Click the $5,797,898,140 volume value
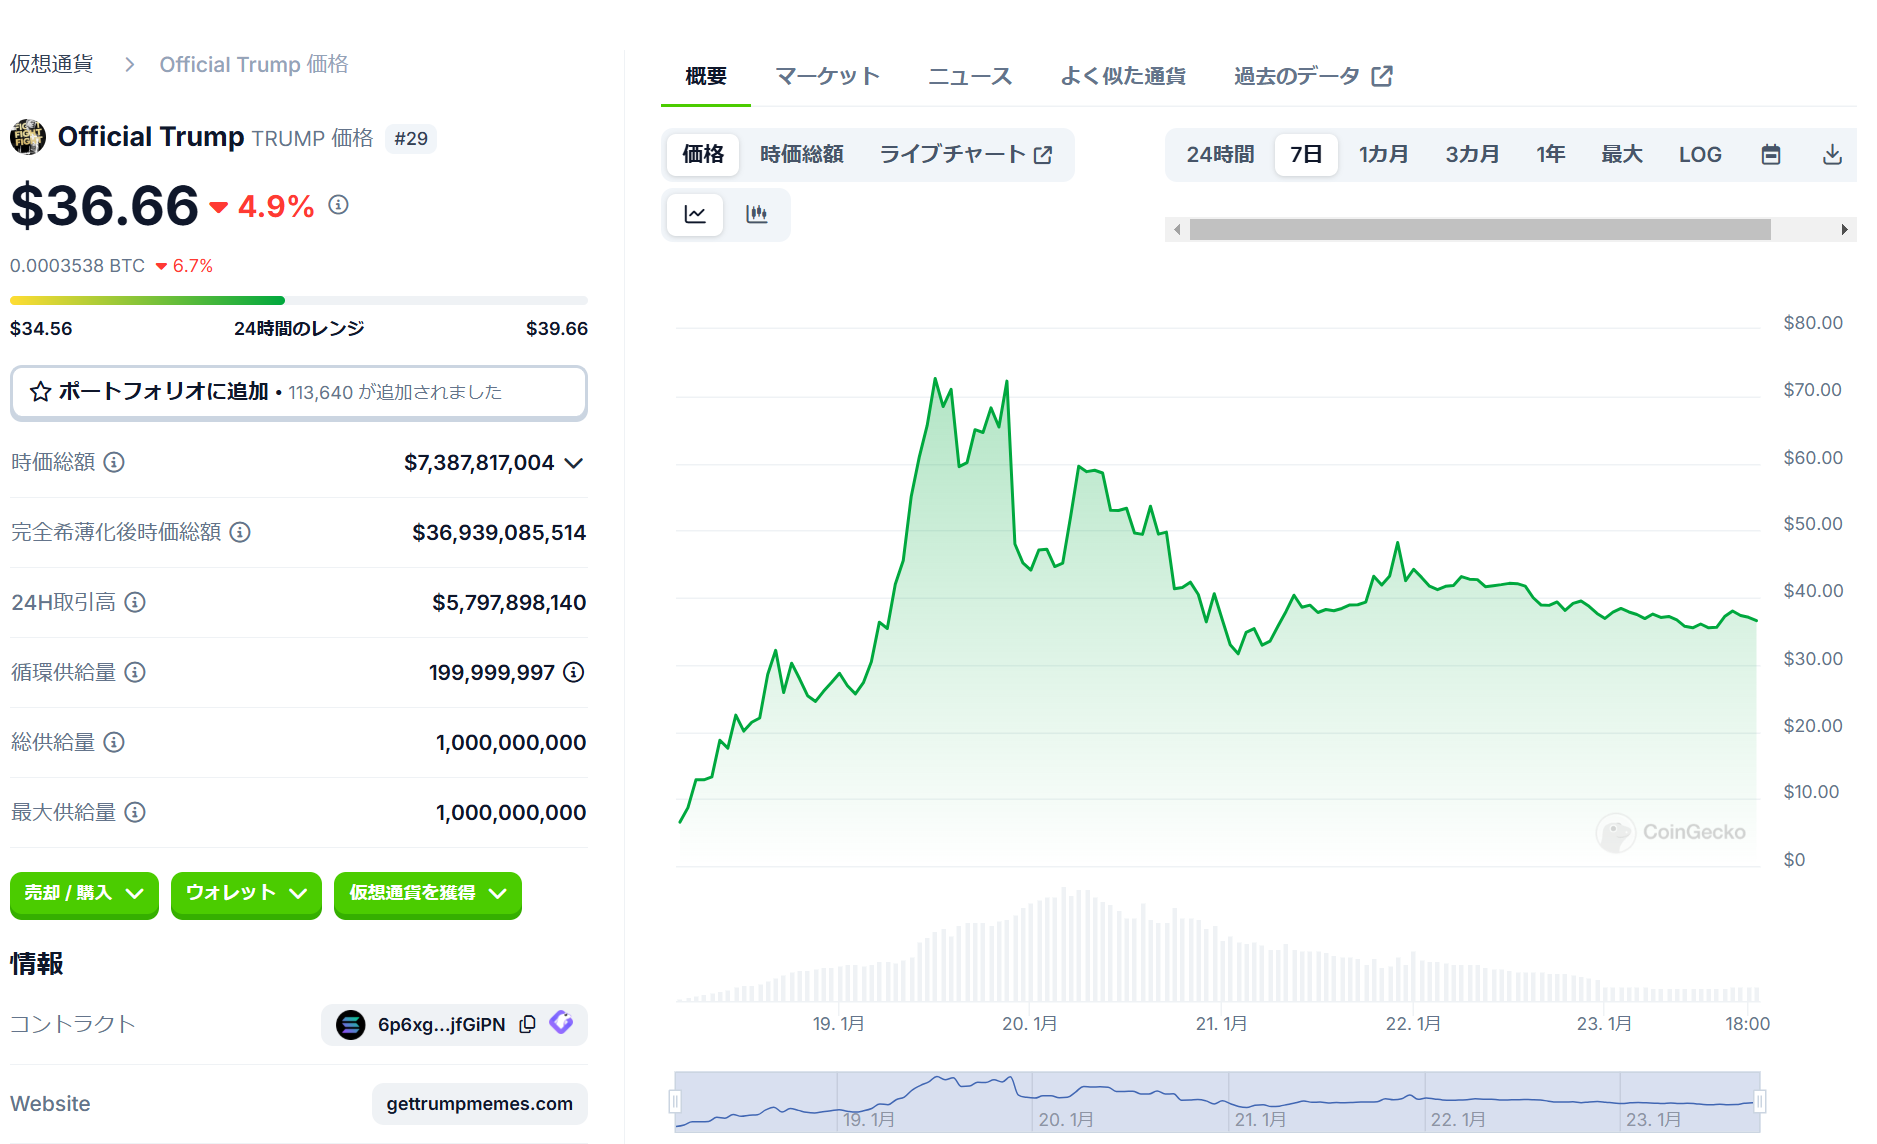The image size is (1877, 1144). (509, 603)
